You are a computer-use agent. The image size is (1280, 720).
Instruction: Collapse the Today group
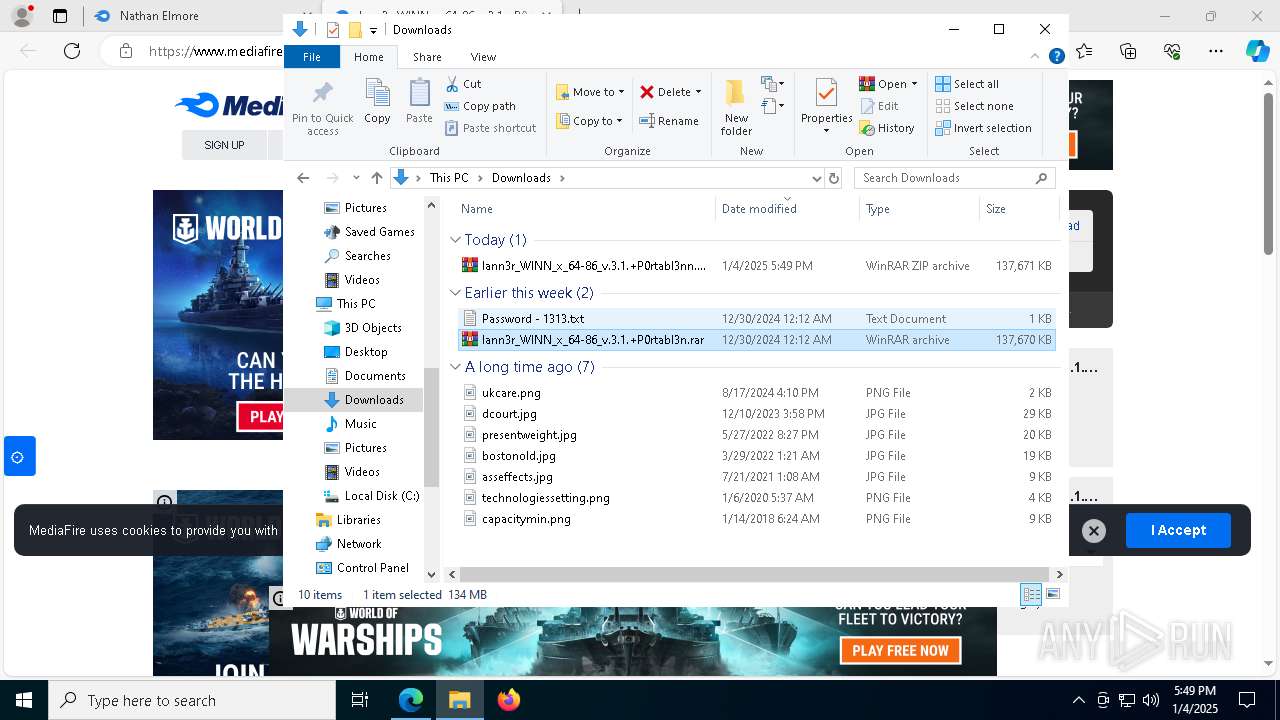456,240
